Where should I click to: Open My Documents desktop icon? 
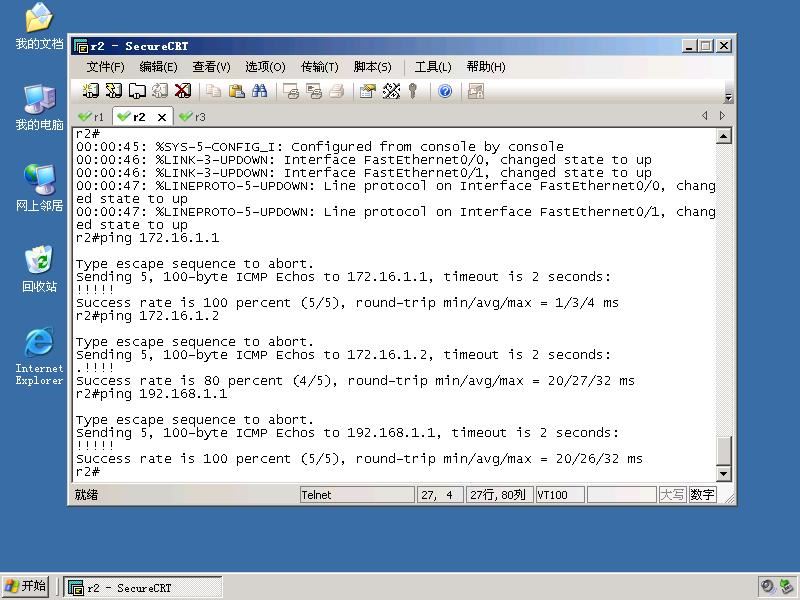point(39,26)
